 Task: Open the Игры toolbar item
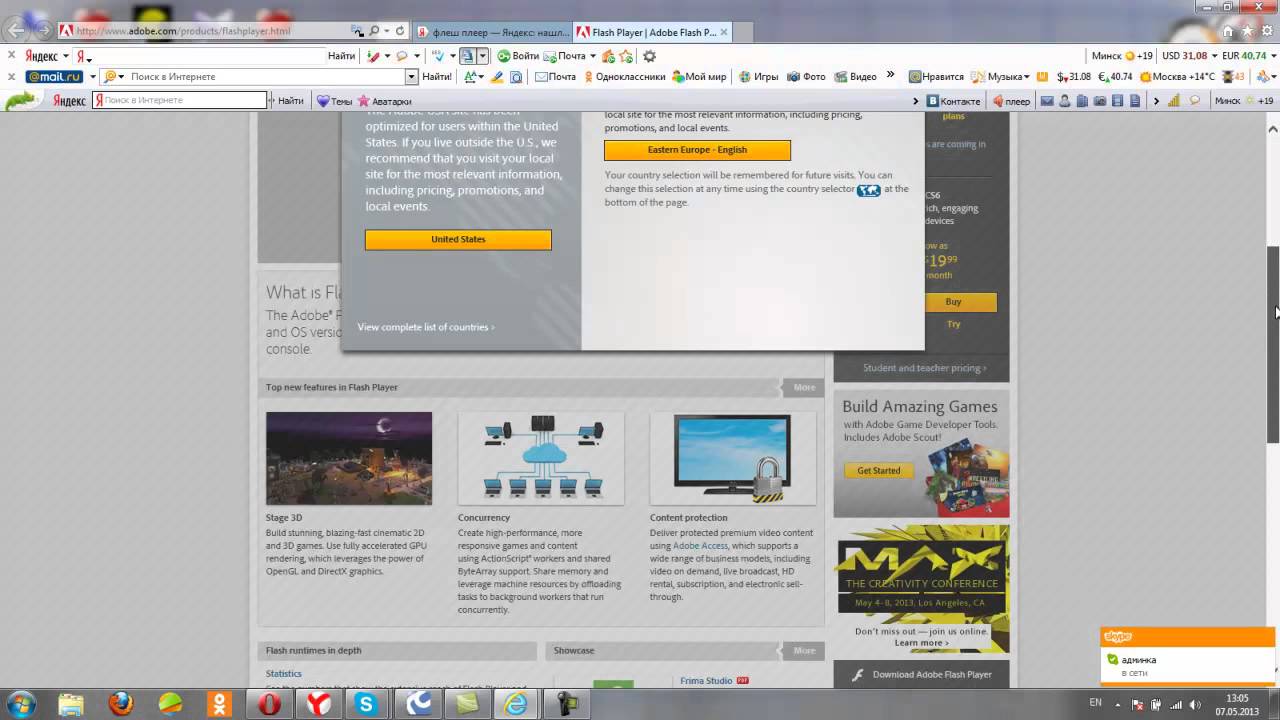coord(758,76)
